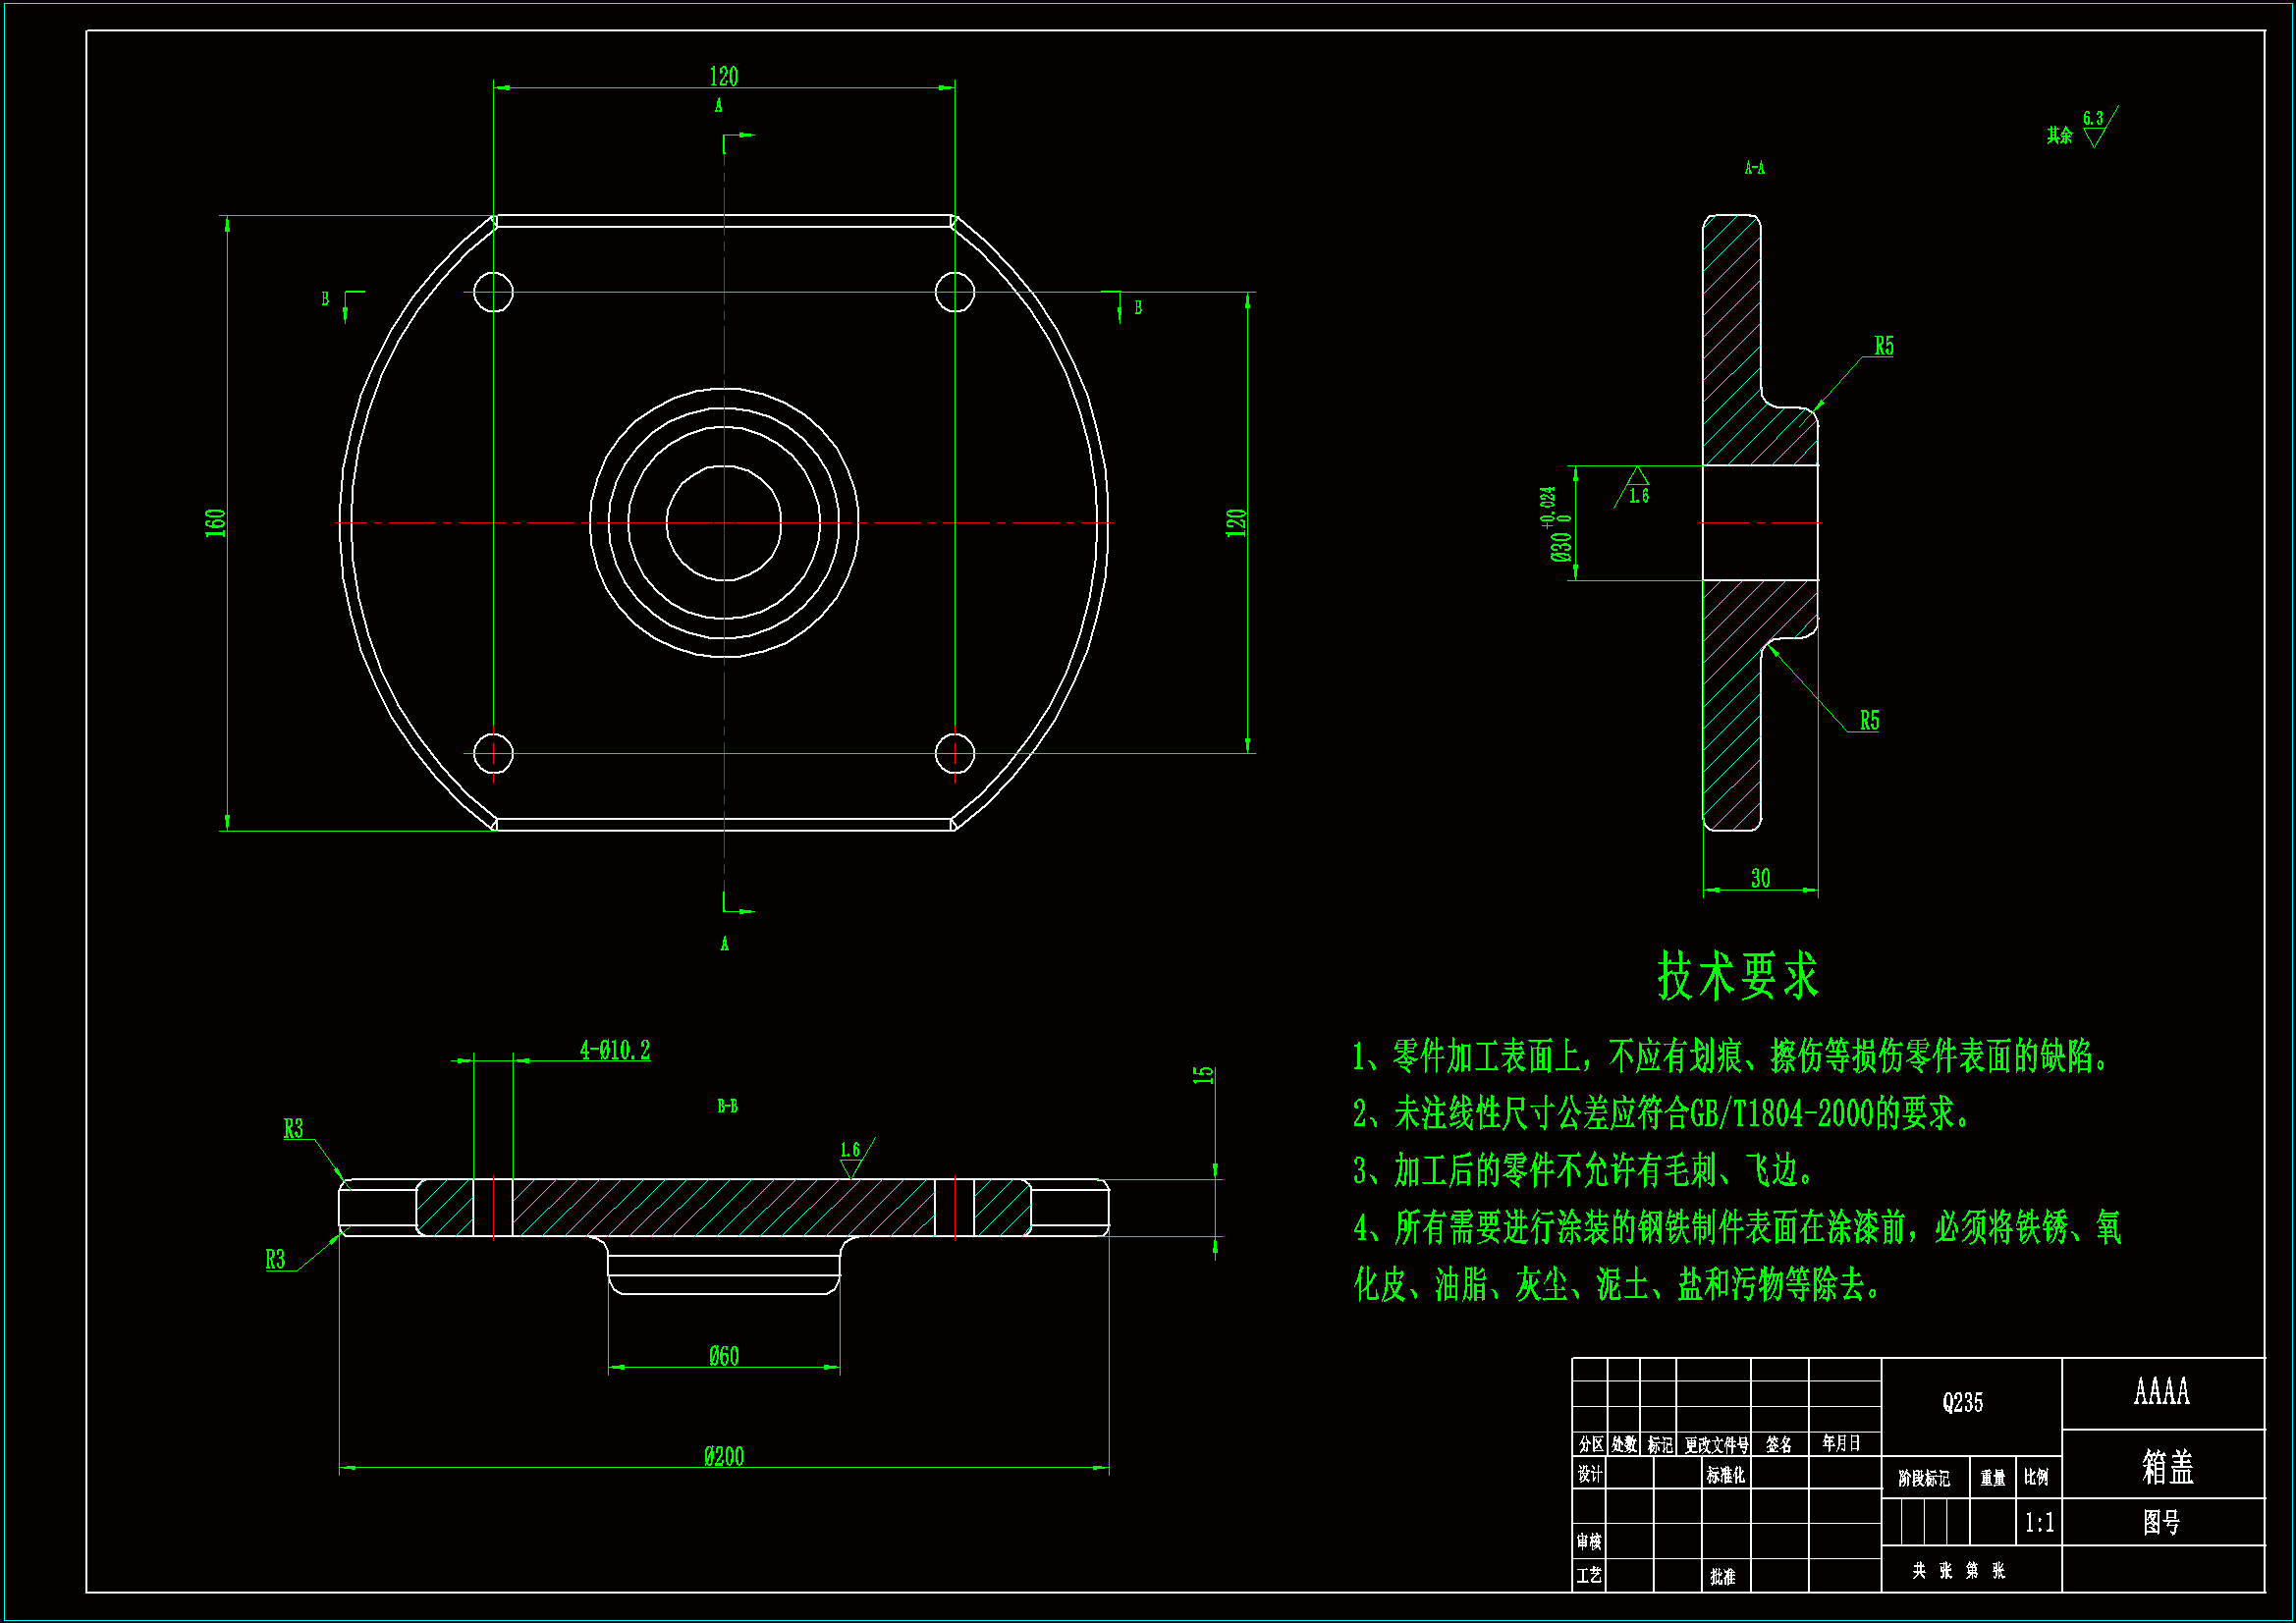
Task: Select the 160 vertical dimension text
Action: coord(215,522)
